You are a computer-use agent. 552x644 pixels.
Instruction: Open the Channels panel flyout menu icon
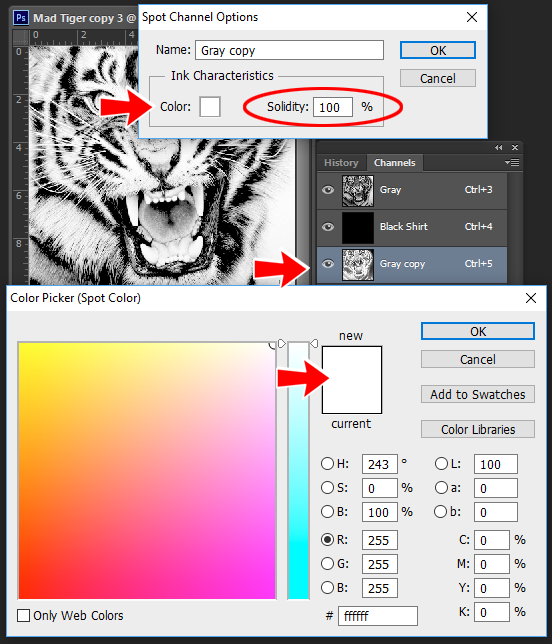pyautogui.click(x=512, y=162)
